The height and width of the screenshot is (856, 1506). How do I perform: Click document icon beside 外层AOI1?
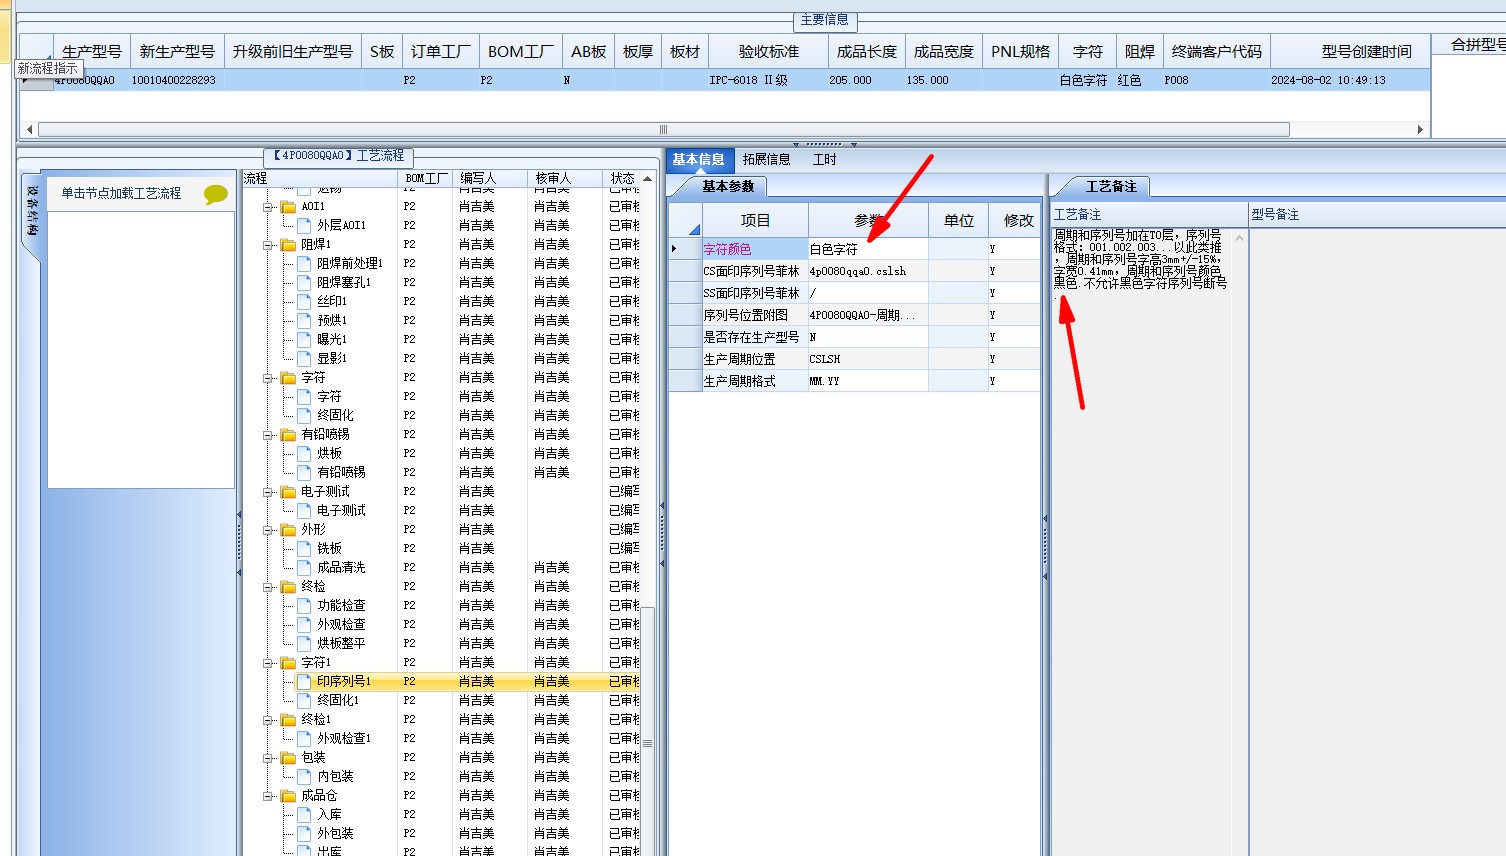click(x=304, y=226)
